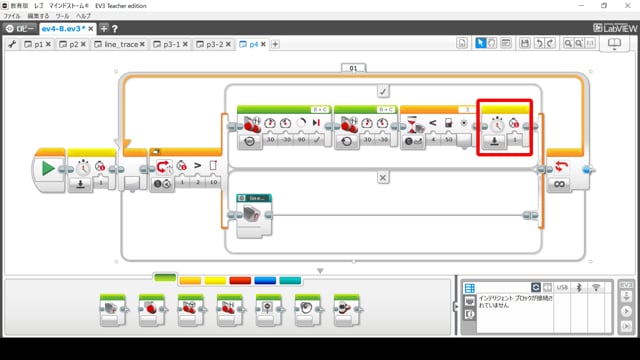Add a new program tab

point(276,44)
